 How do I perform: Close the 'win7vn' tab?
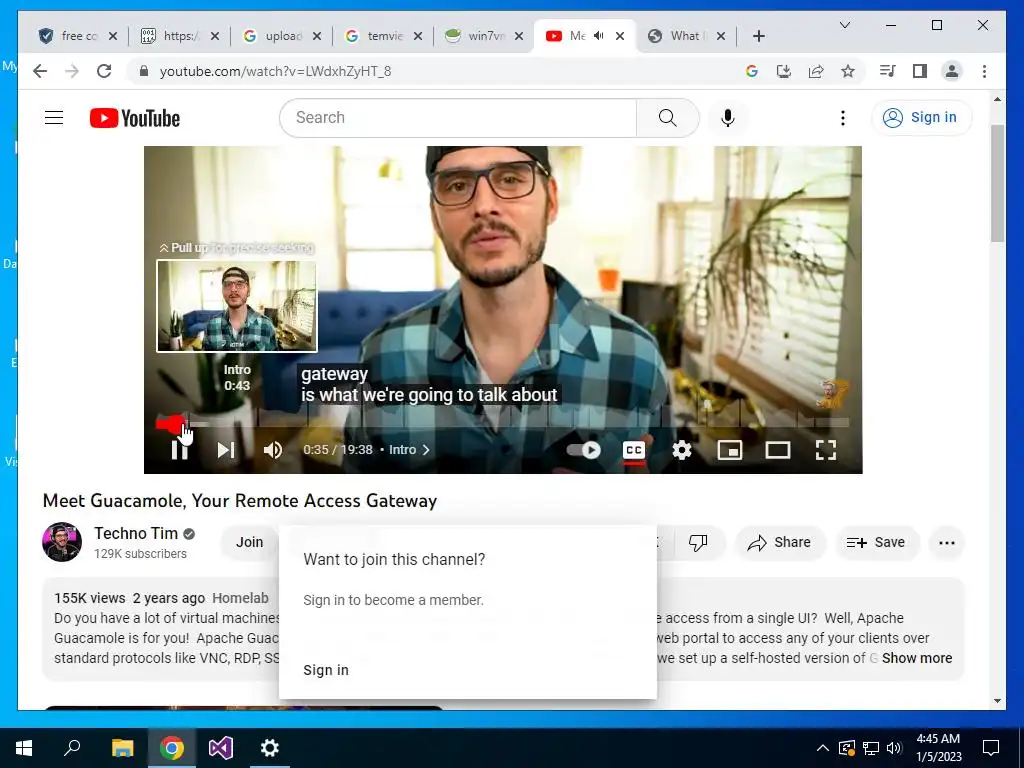click(x=519, y=36)
